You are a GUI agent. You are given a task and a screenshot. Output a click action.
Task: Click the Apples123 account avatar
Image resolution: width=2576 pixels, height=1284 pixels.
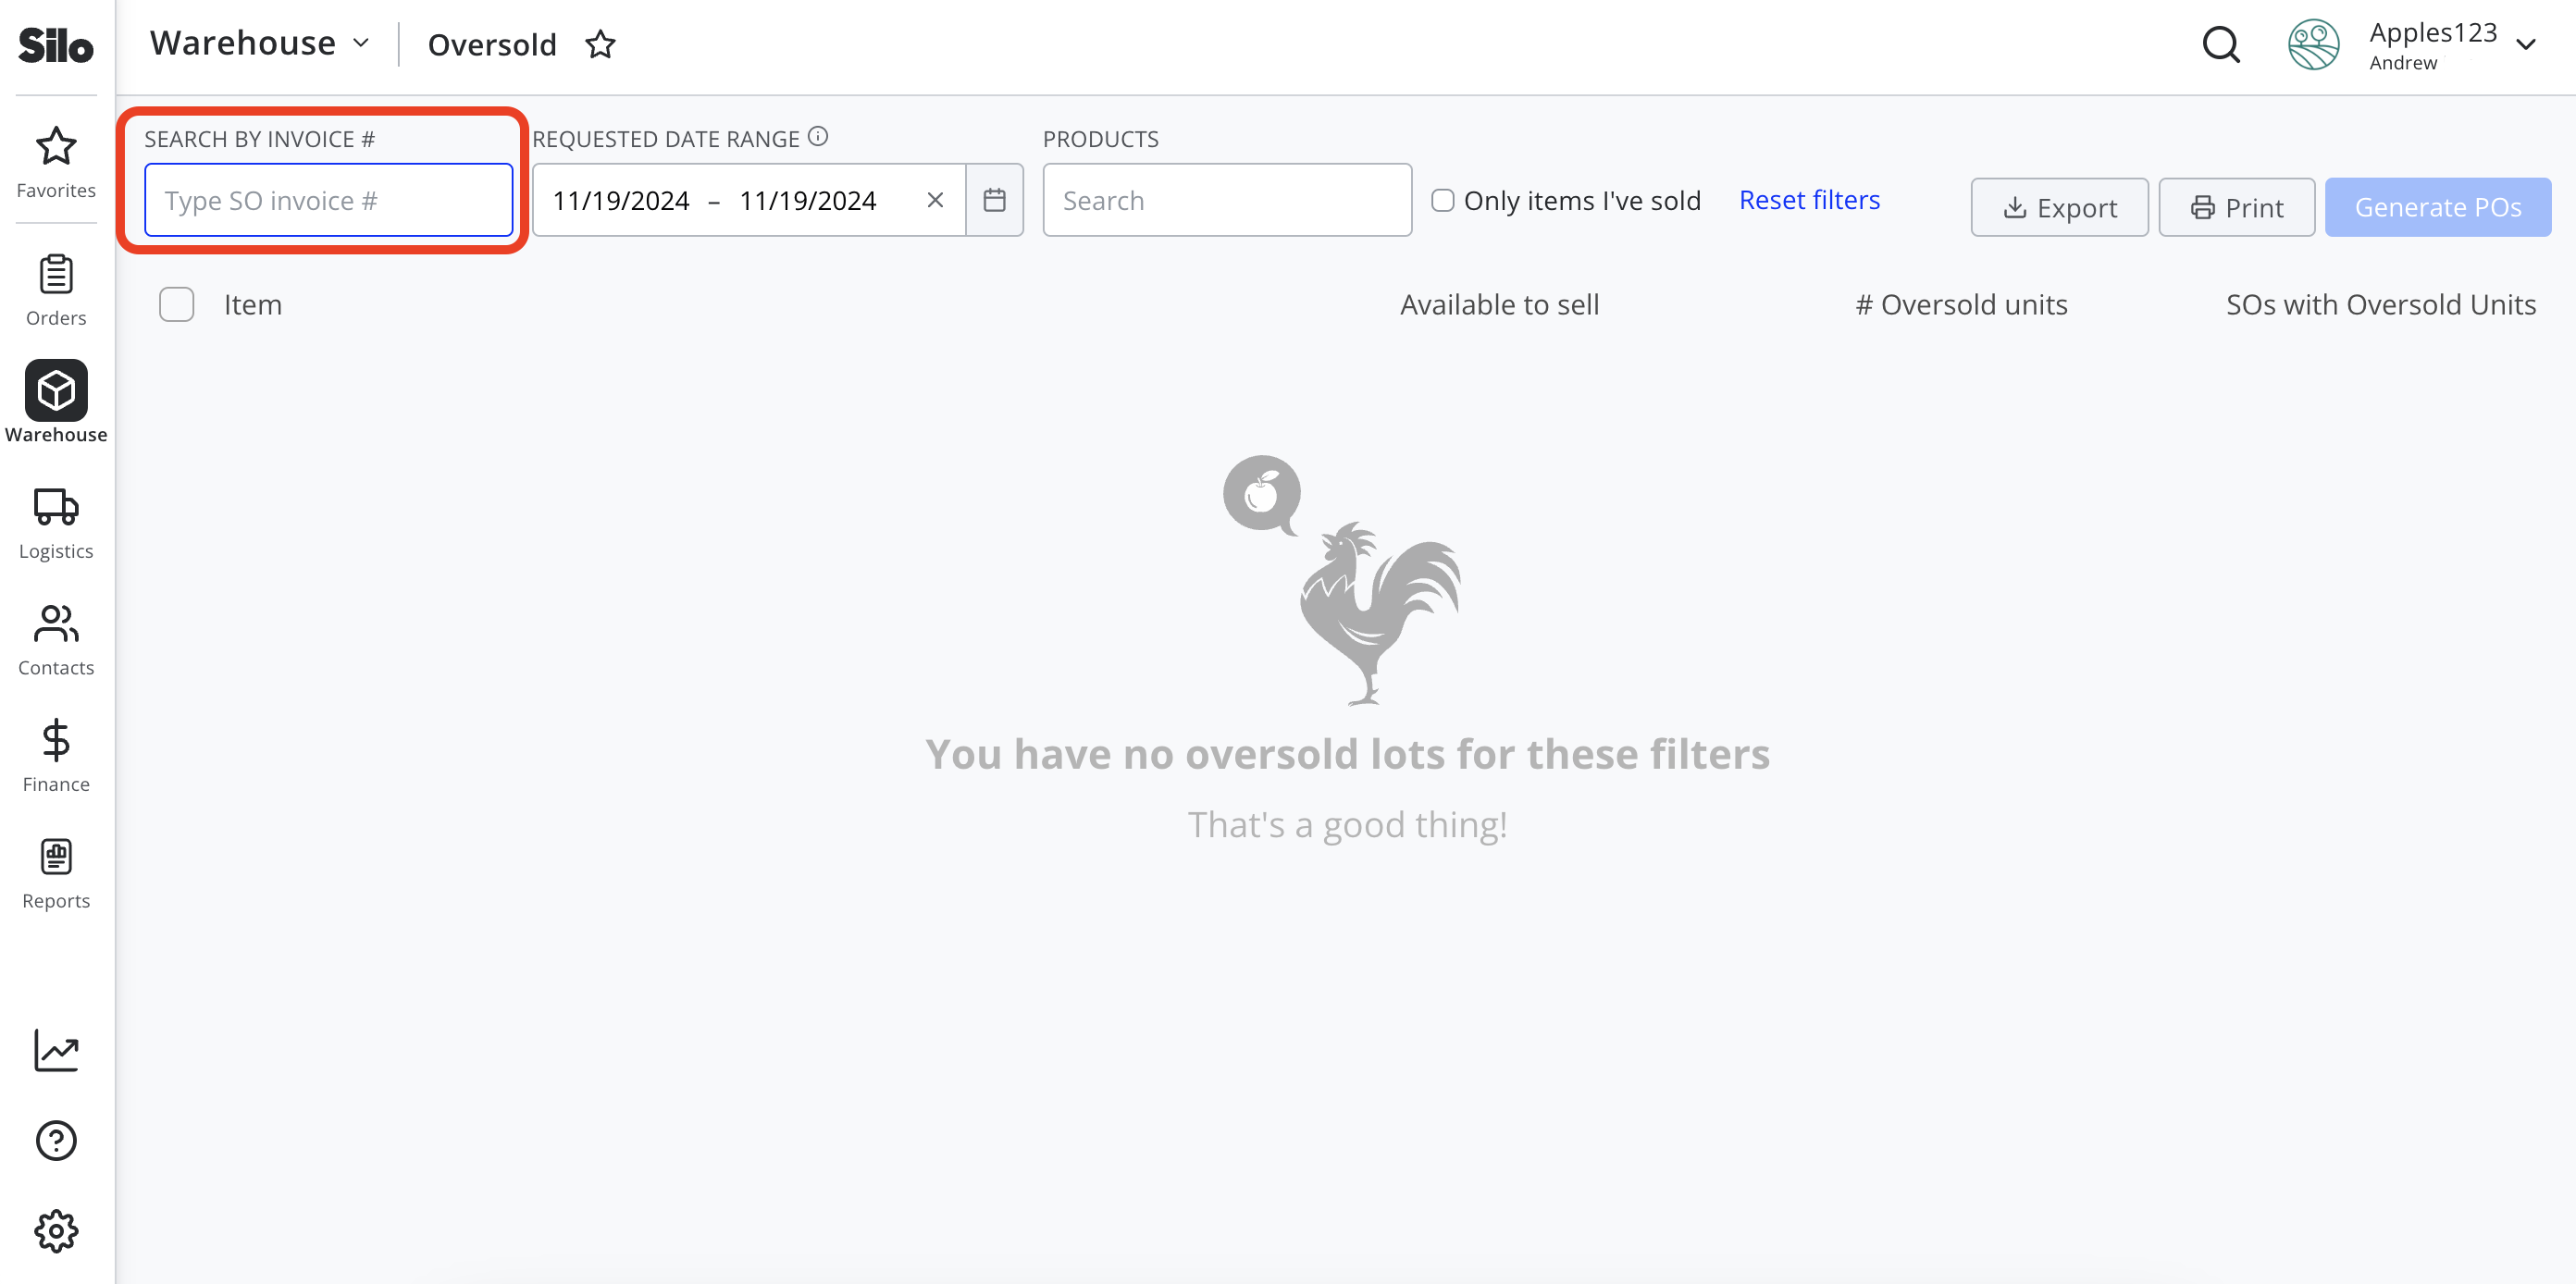pos(2313,45)
